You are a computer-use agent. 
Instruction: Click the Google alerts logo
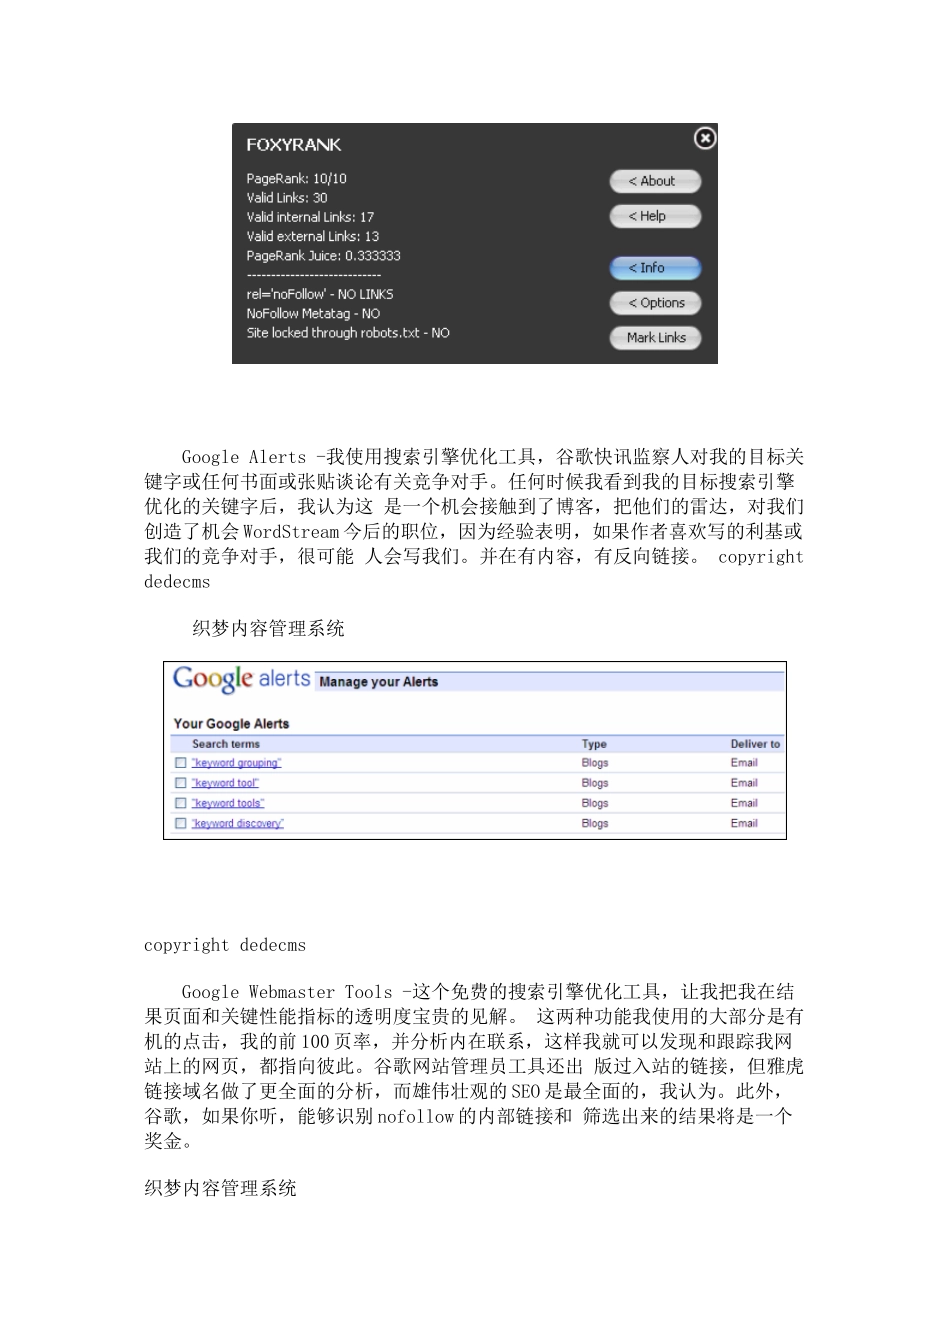tap(242, 679)
